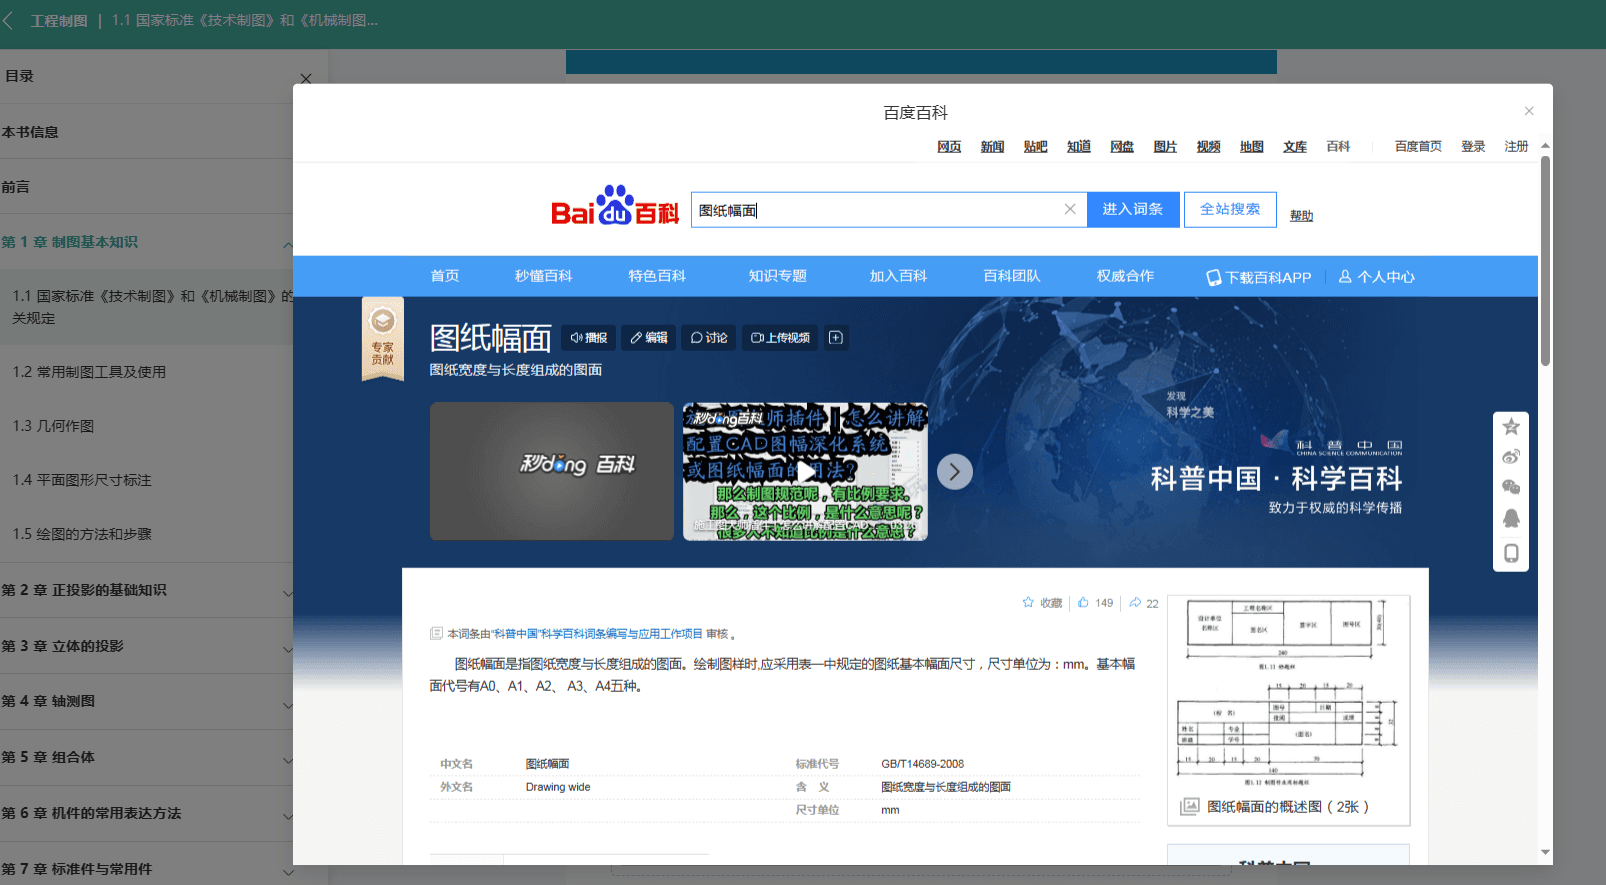Select 百科团队 in the nav bar

(1012, 276)
